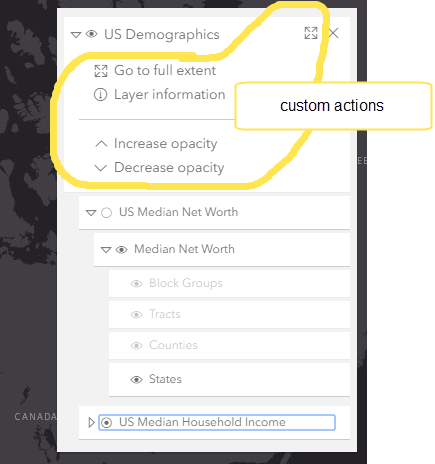The height and width of the screenshot is (464, 435).
Task: Choose Increase opacity action
Action: tap(166, 144)
